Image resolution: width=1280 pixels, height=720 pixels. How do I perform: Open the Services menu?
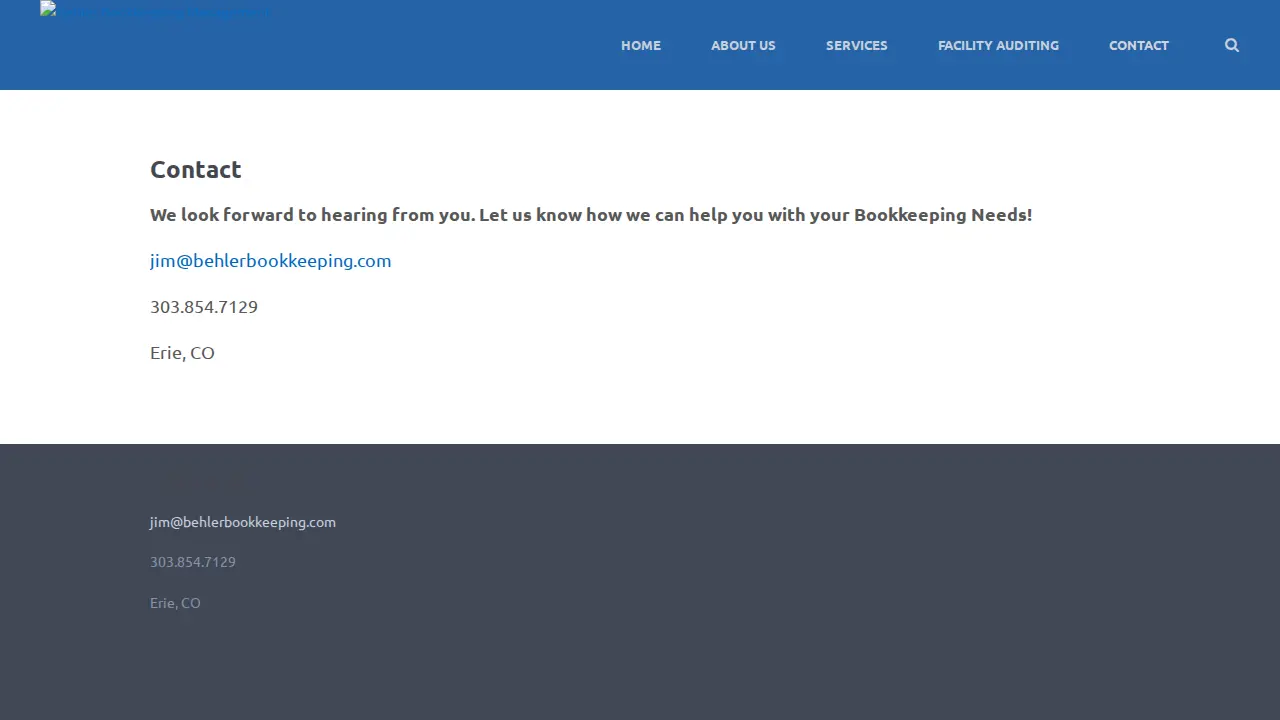click(x=857, y=45)
